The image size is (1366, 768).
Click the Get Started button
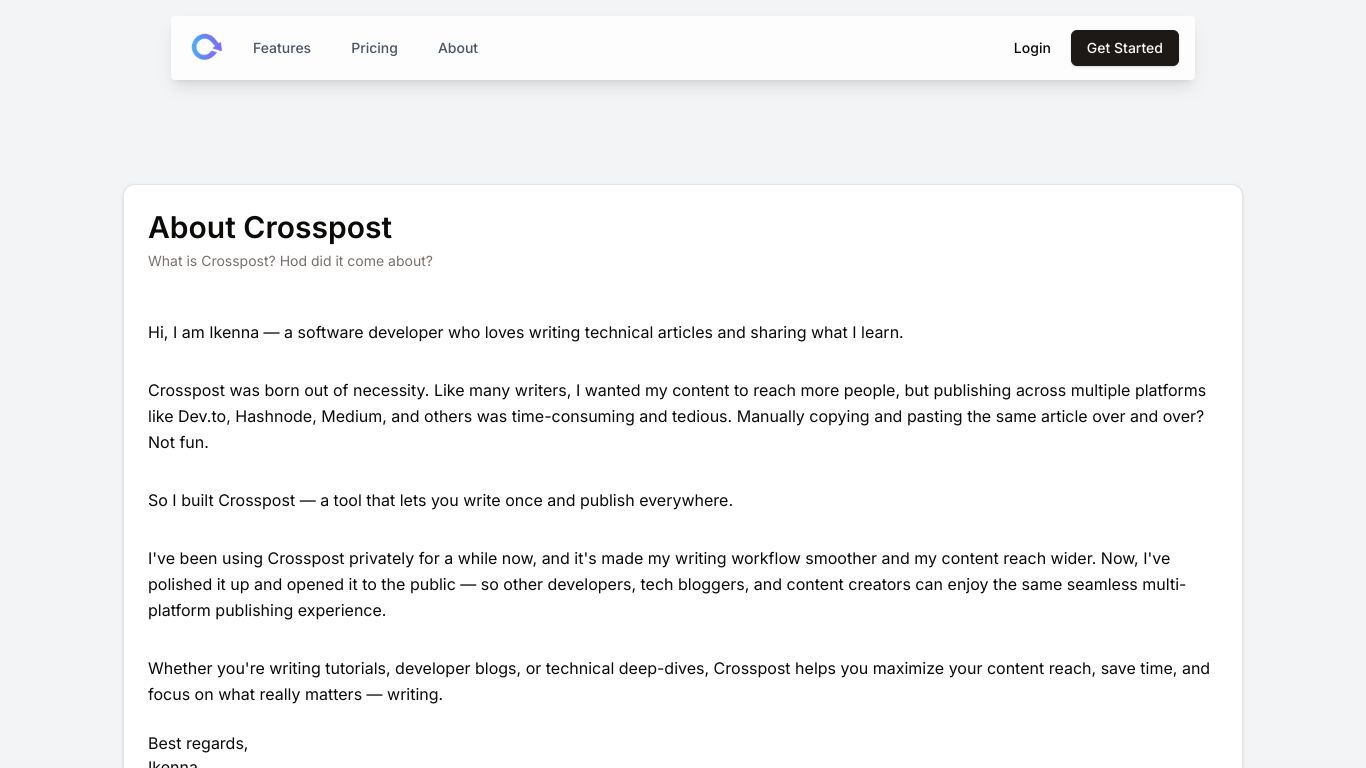pyautogui.click(x=1125, y=48)
